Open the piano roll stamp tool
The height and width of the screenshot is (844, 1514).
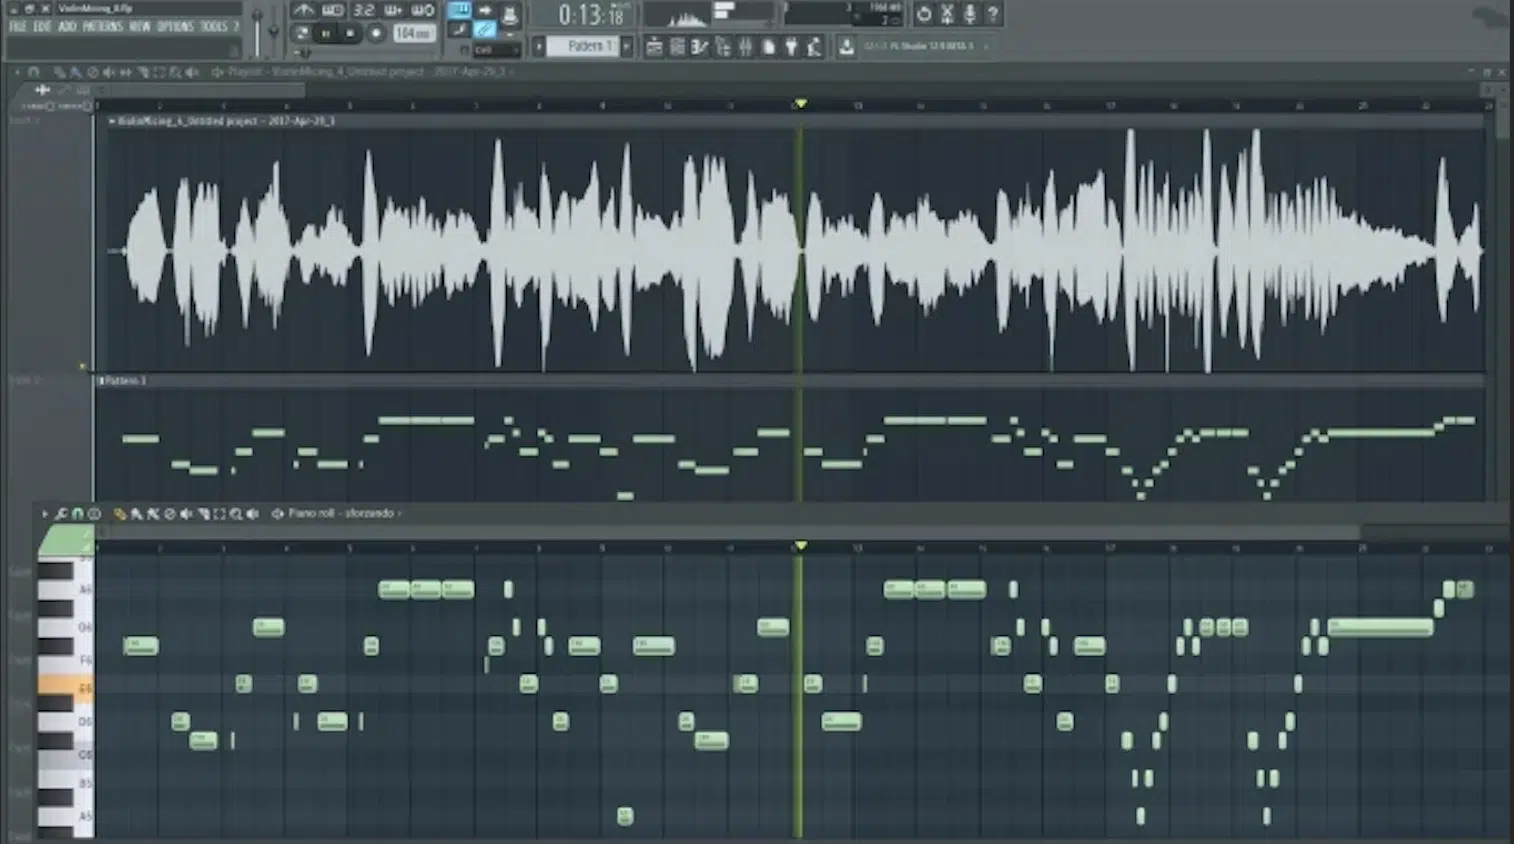pyautogui.click(x=94, y=514)
